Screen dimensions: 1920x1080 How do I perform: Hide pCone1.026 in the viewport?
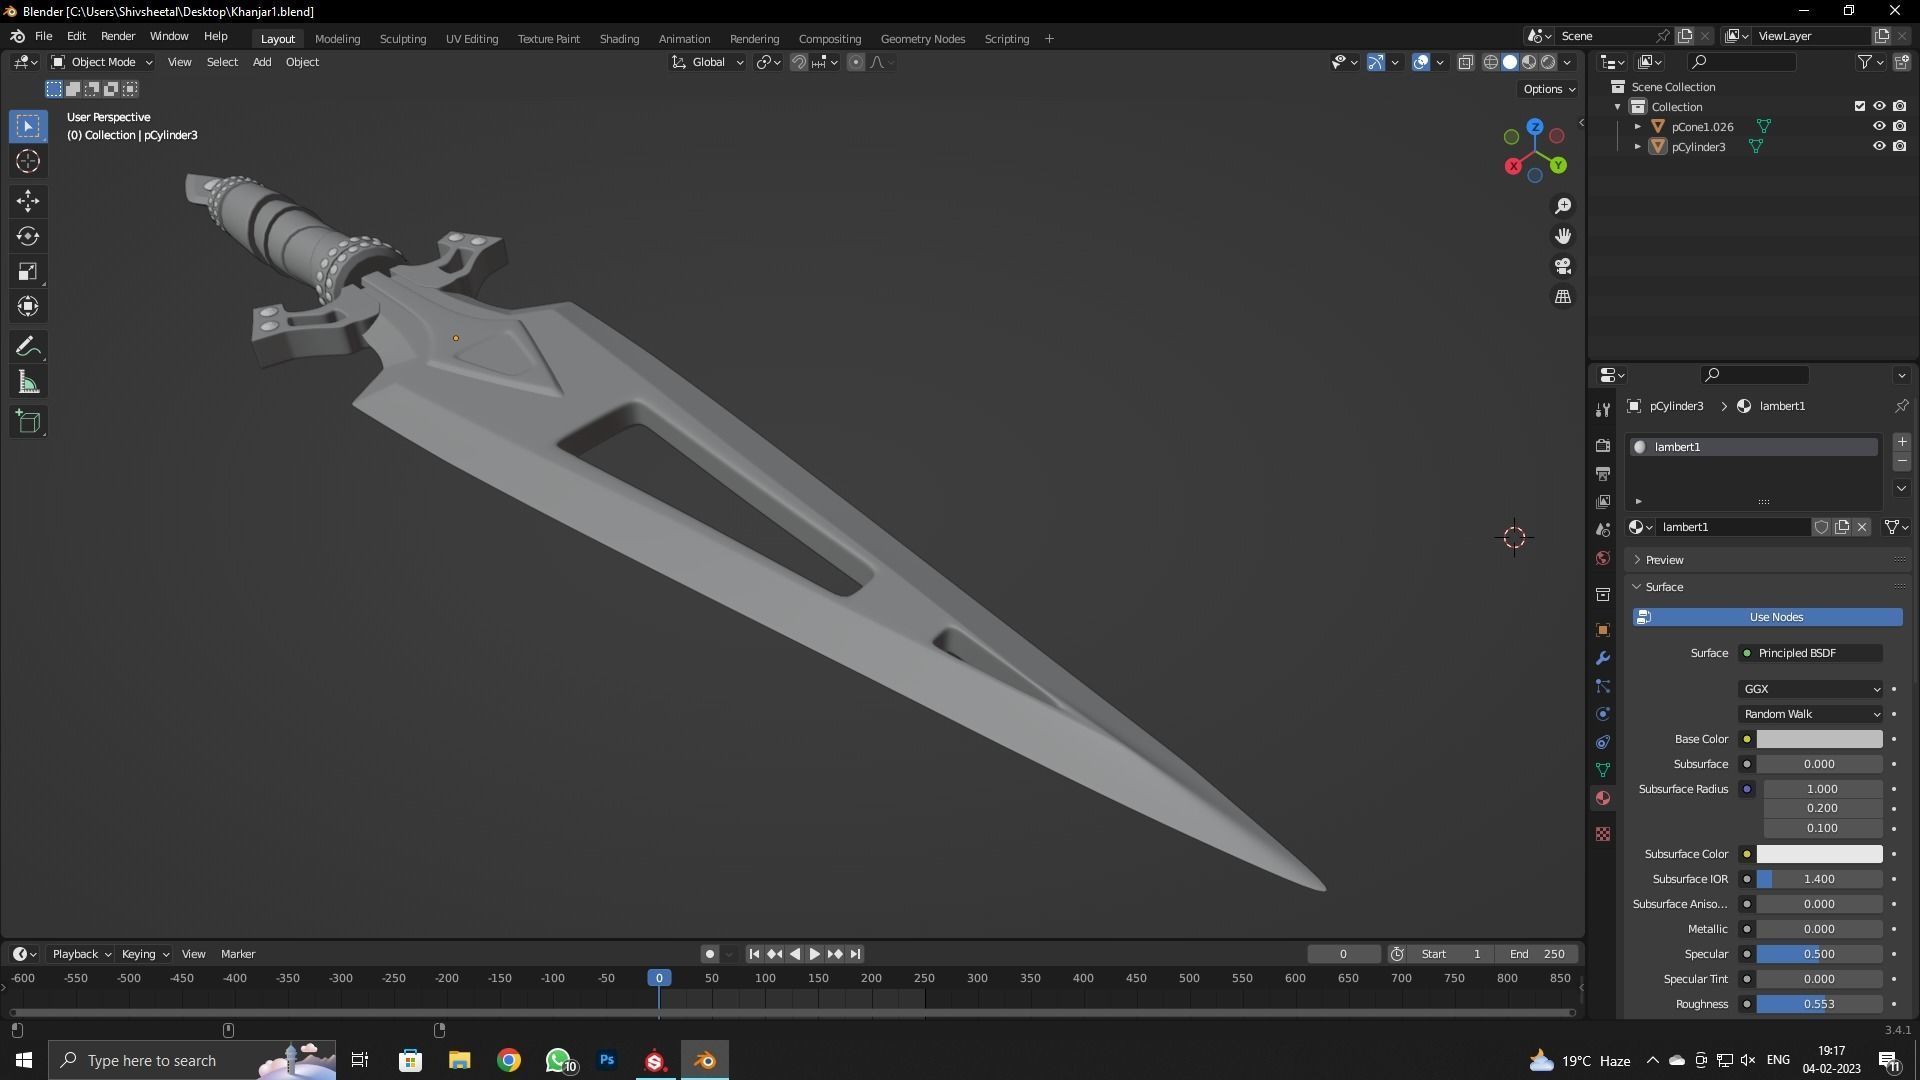pos(1880,126)
